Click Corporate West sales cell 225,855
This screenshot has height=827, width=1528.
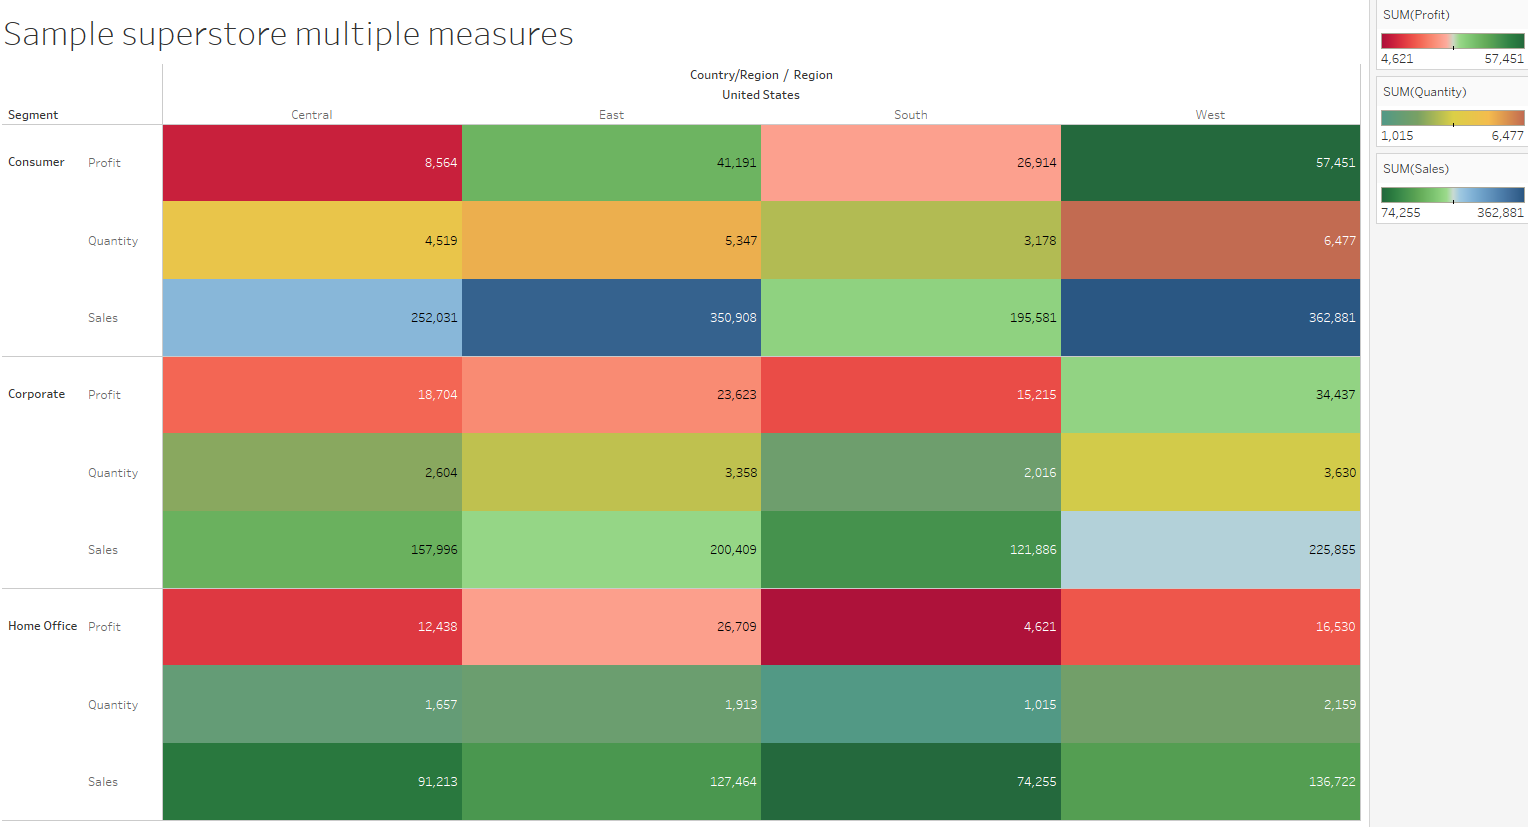(1210, 550)
